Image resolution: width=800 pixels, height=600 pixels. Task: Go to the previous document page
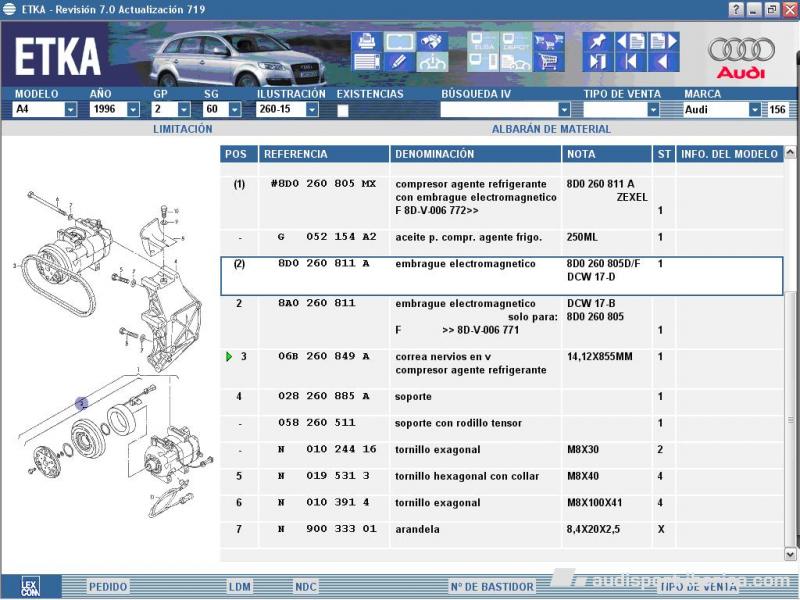point(631,41)
